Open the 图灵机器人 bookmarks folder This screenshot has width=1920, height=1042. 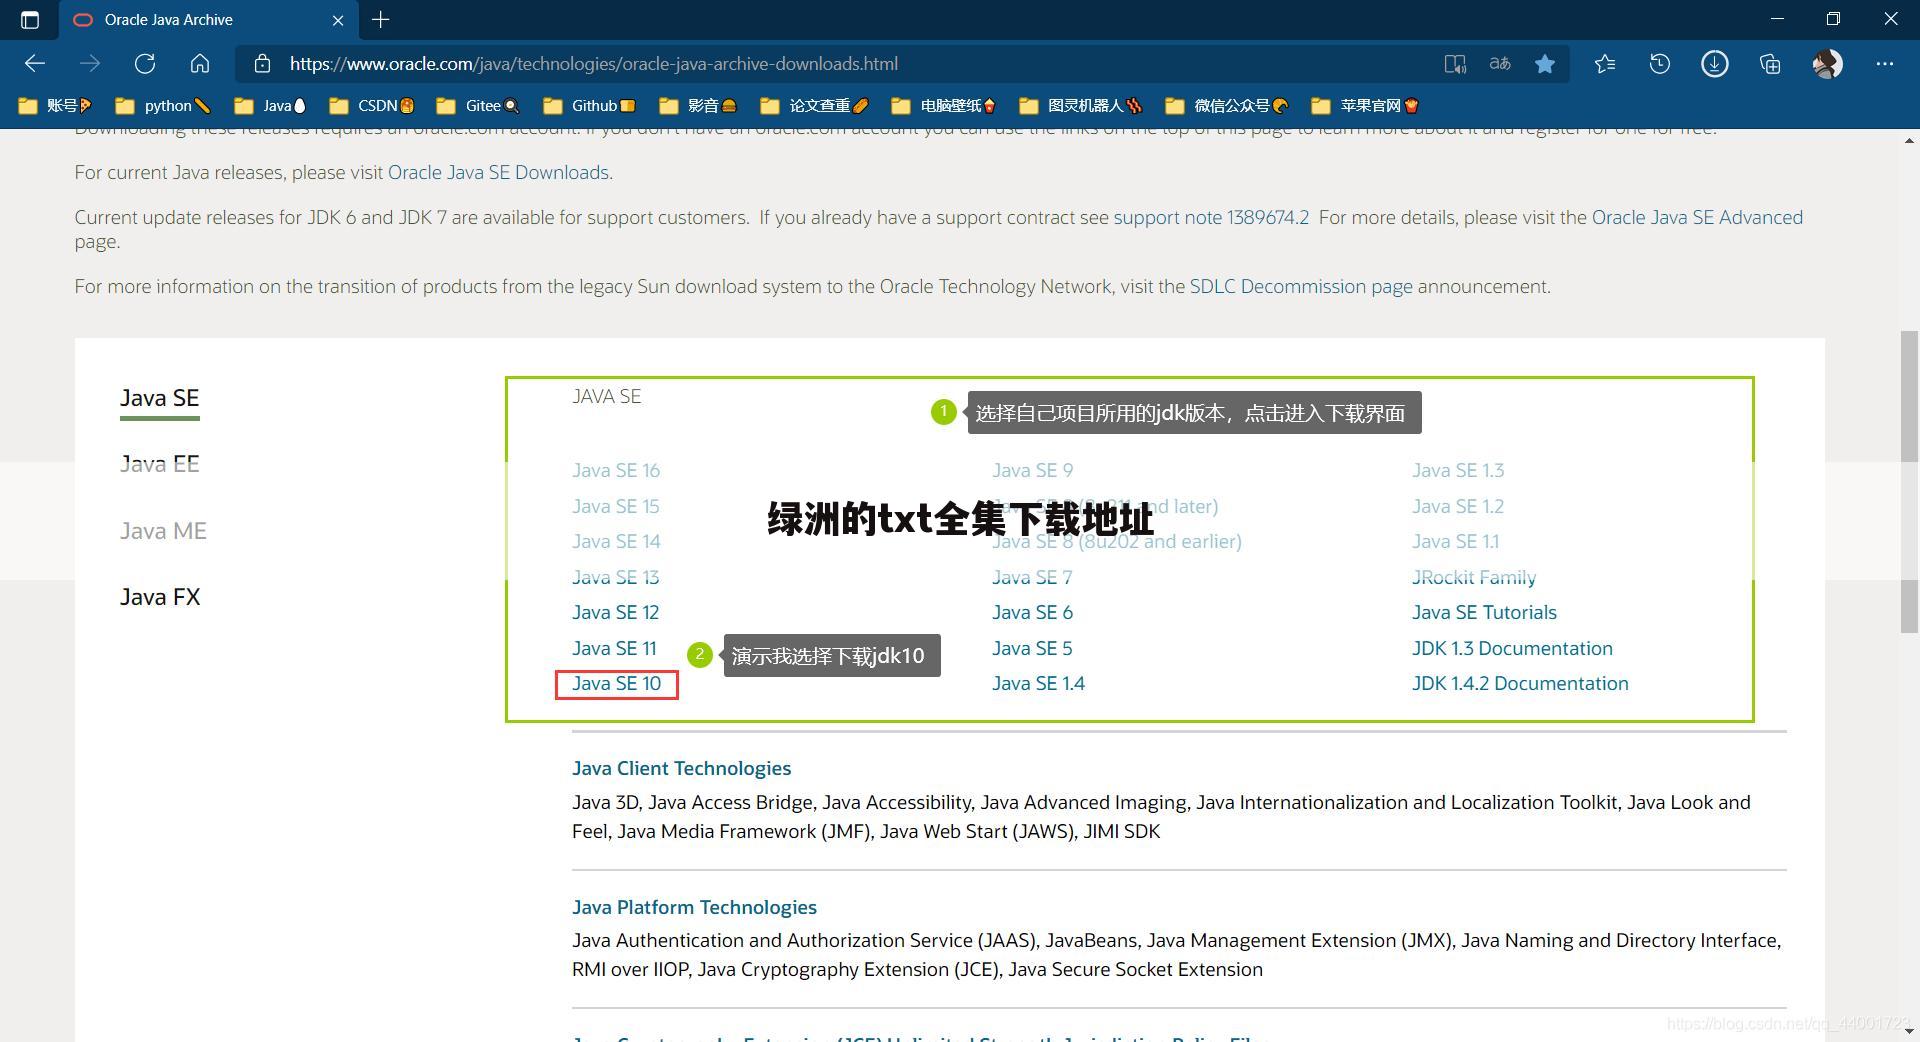(x=1080, y=106)
